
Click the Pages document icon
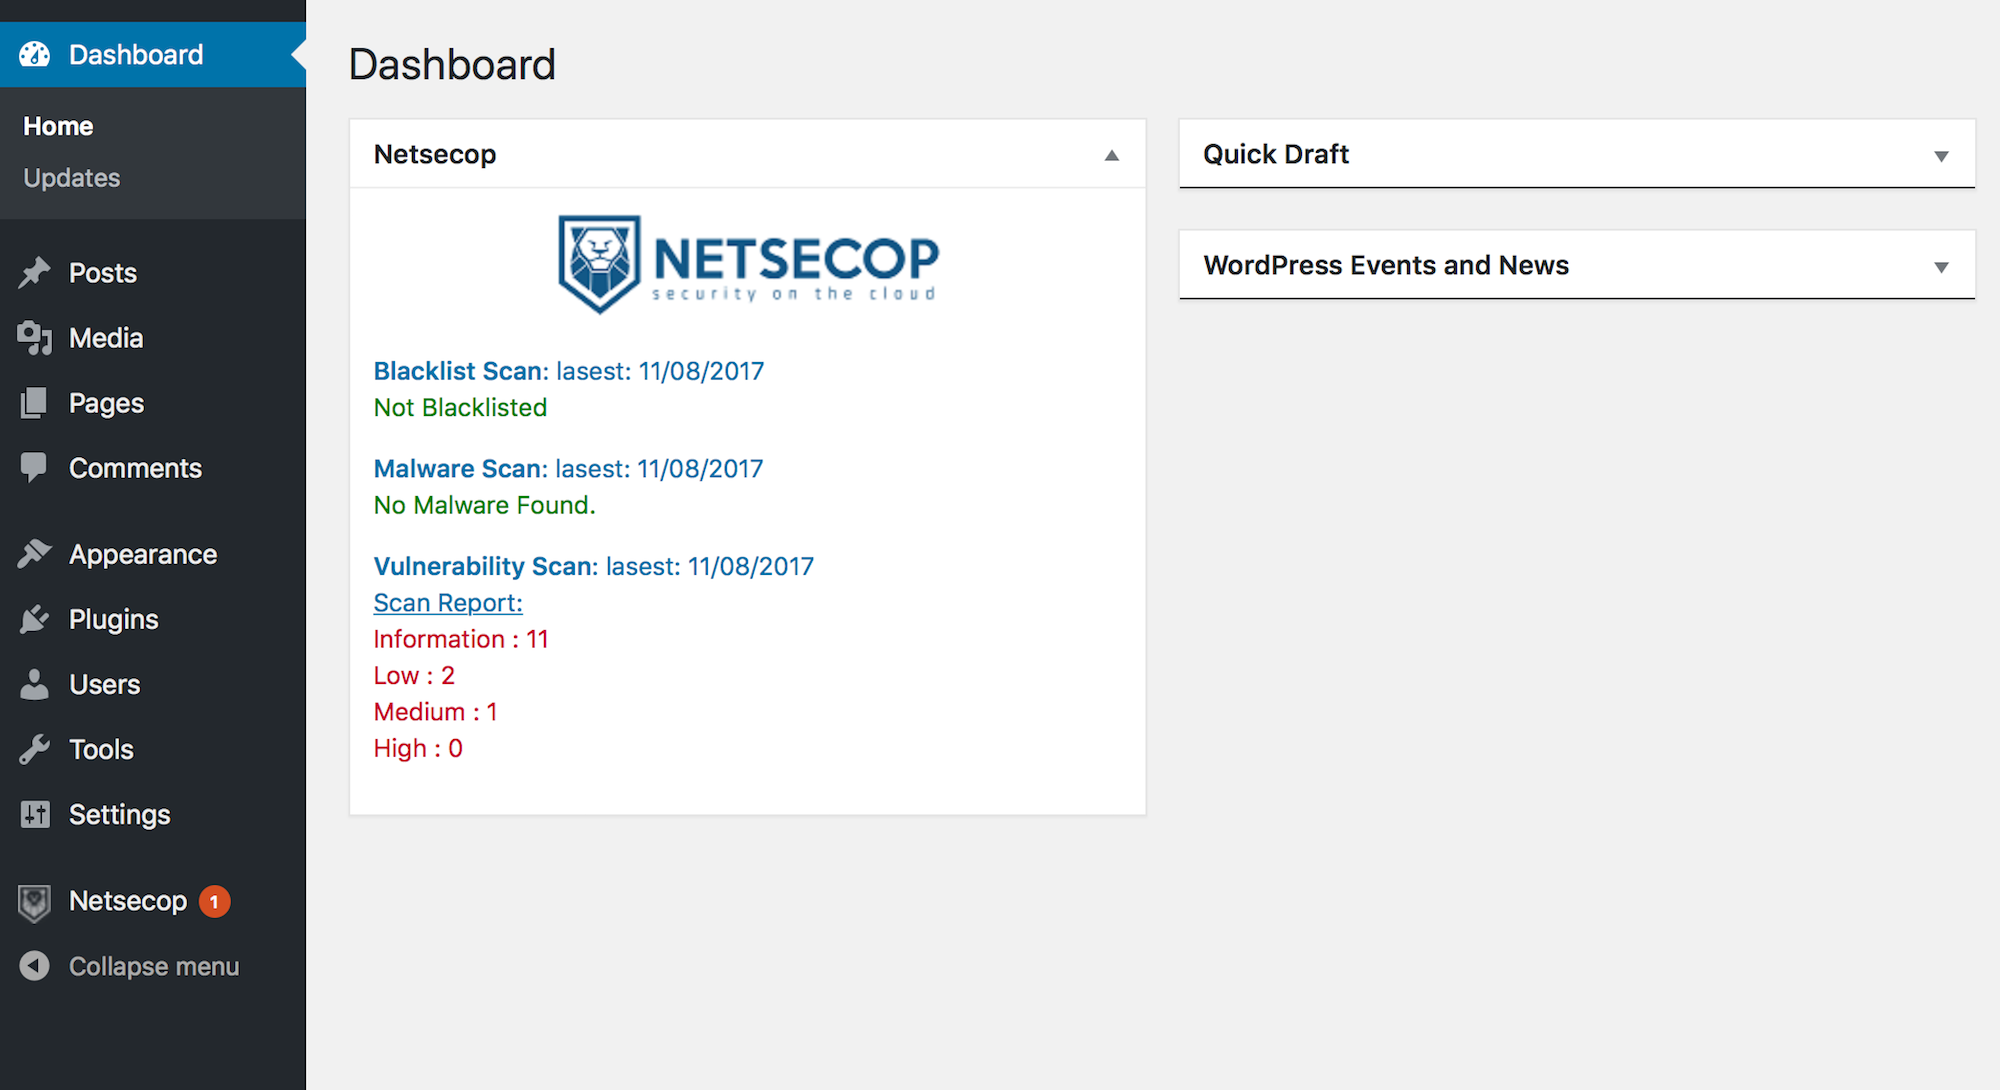35,403
